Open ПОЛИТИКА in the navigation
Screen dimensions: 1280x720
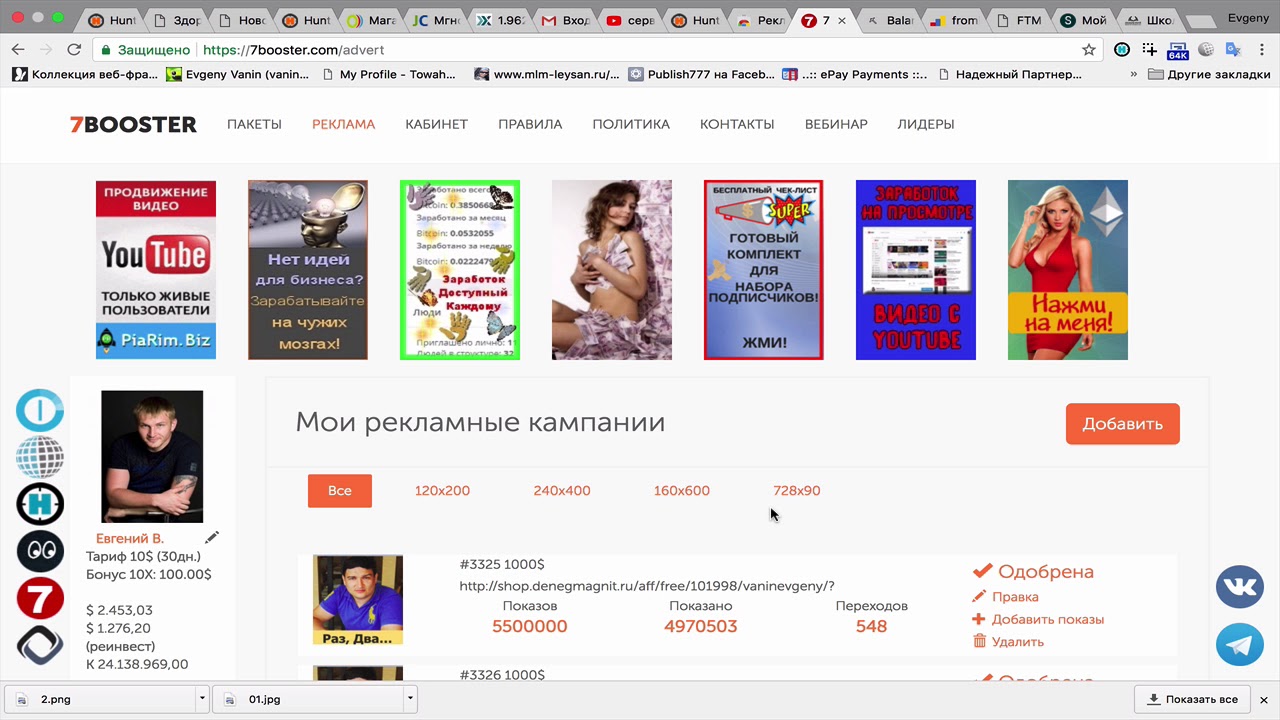[631, 124]
